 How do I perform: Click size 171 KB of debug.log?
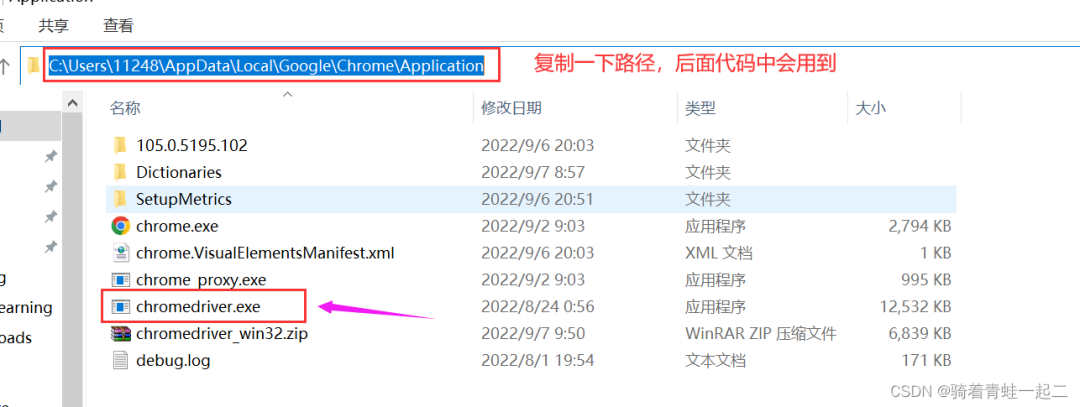[x=926, y=360]
